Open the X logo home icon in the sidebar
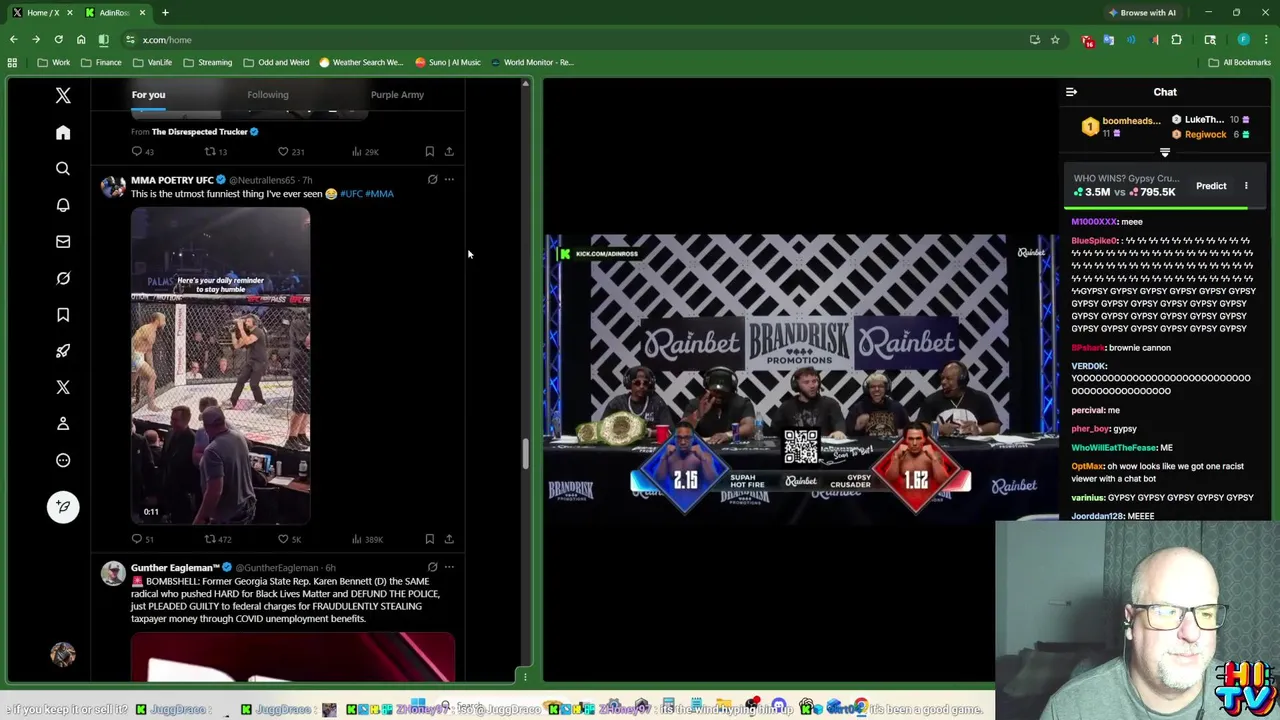 pyautogui.click(x=63, y=96)
